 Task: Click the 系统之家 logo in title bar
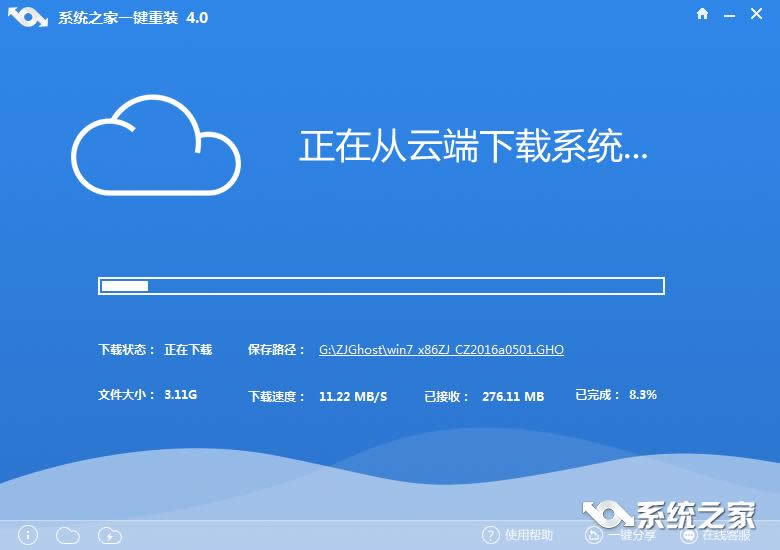28,17
